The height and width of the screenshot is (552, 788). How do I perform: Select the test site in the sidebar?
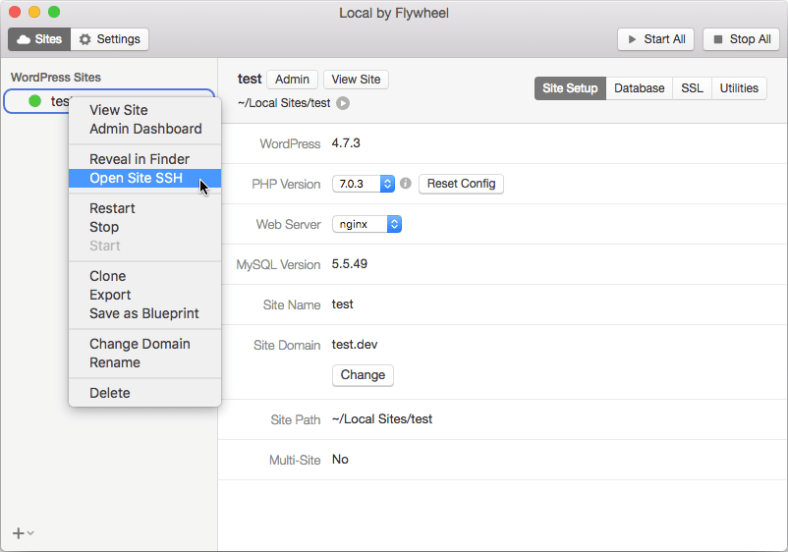click(109, 101)
